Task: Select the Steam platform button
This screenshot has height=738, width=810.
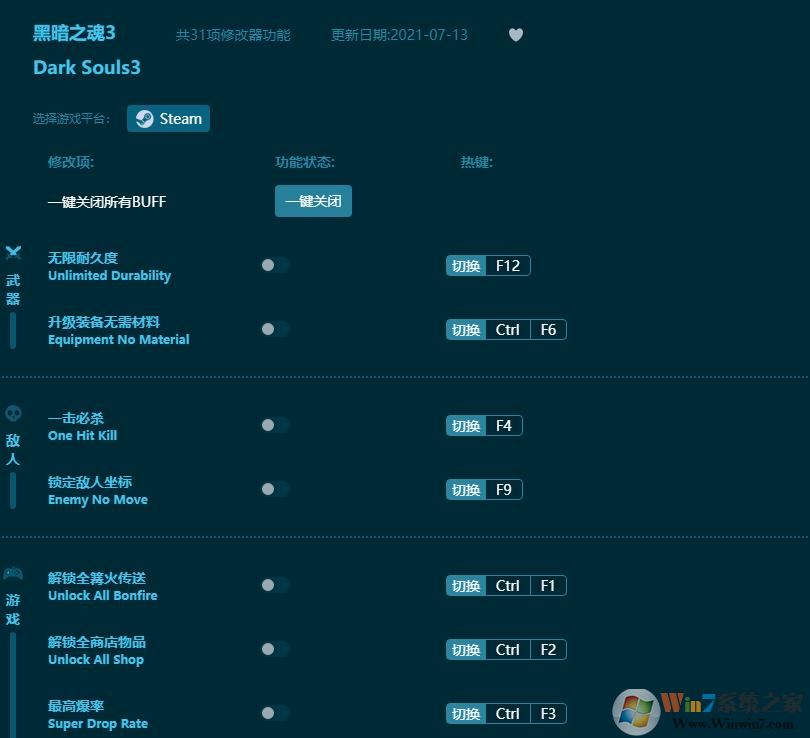Action: click(x=168, y=119)
